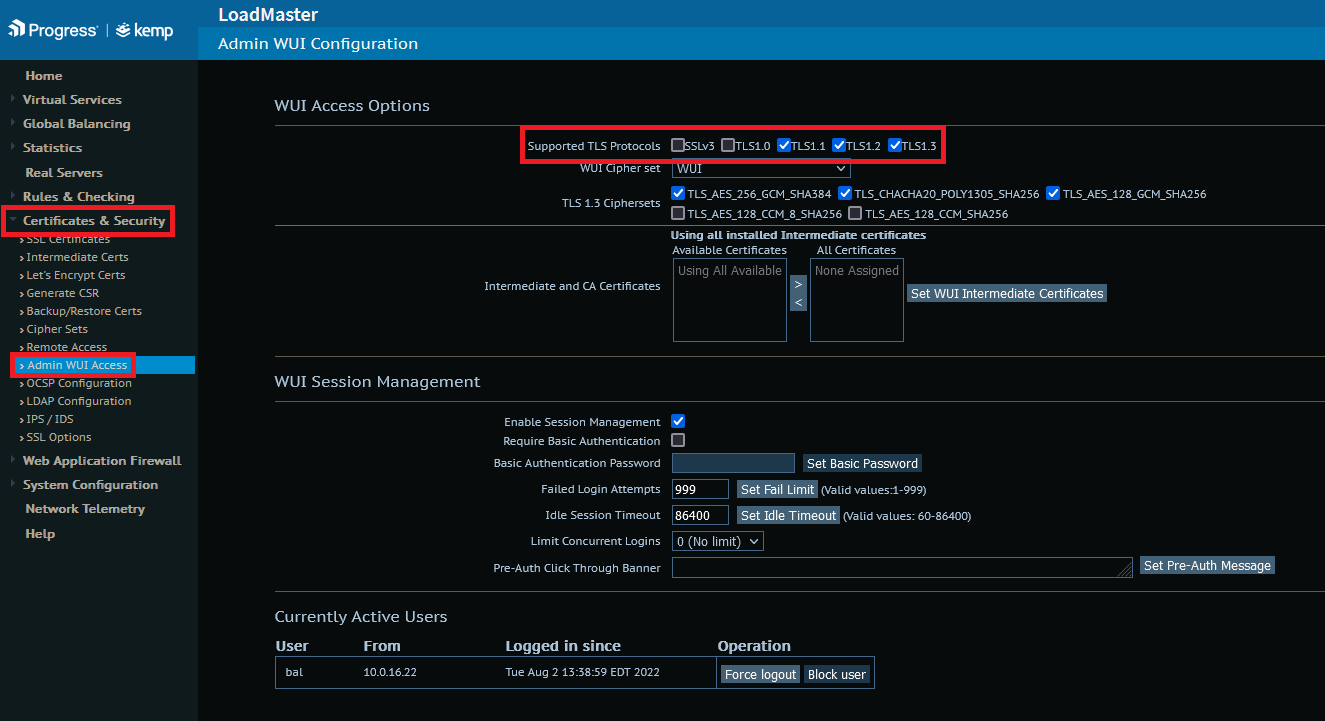Expand System Configuration menu
1325x721 pixels.
pos(90,485)
